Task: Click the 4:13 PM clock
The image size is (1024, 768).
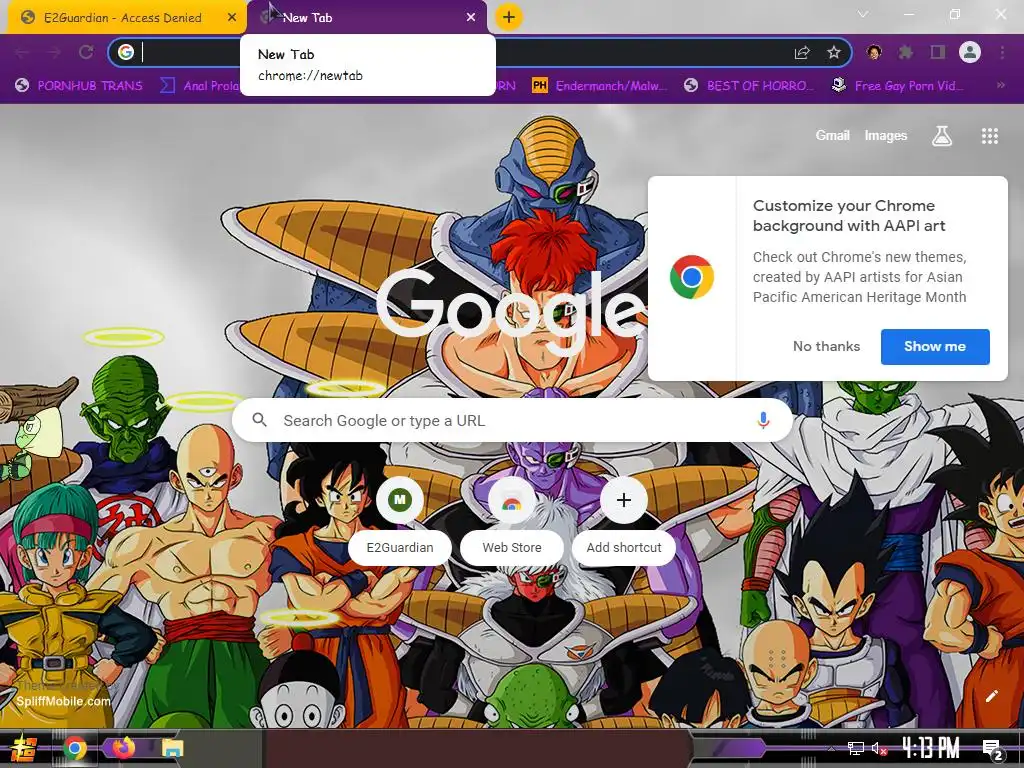Action: tap(931, 747)
